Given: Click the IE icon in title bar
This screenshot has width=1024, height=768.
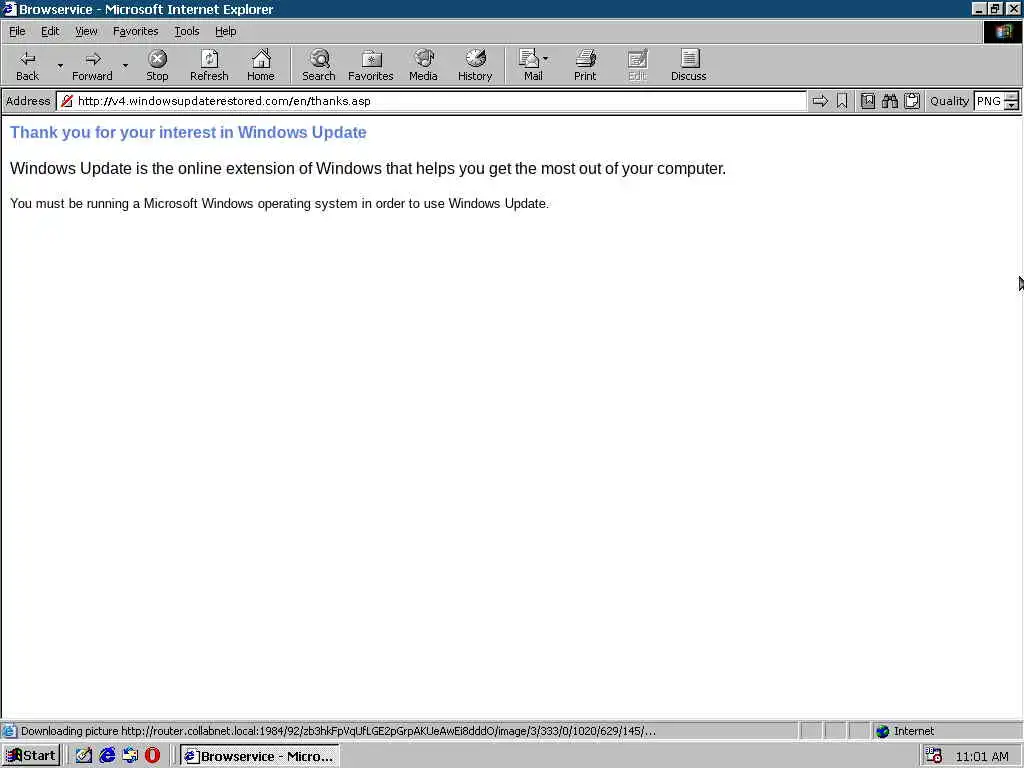Looking at the screenshot, I should point(9,9).
